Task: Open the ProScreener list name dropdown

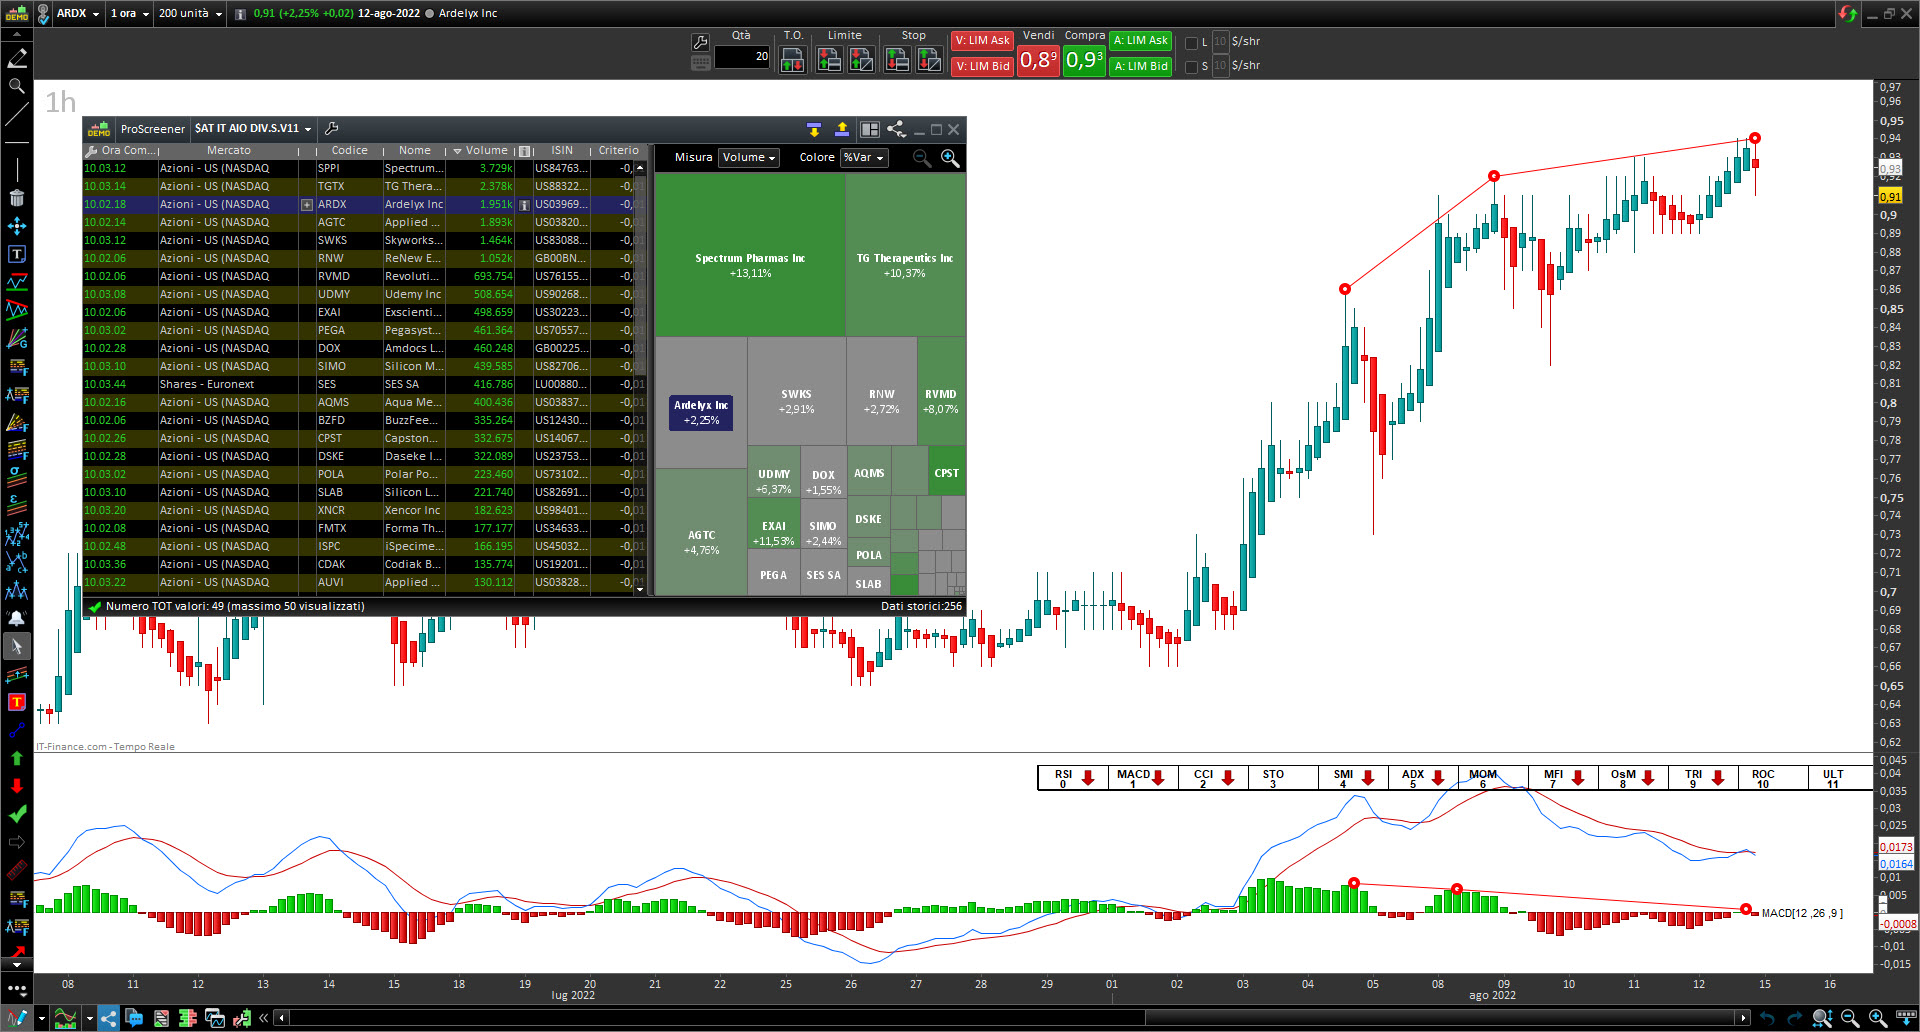Action: pyautogui.click(x=253, y=128)
